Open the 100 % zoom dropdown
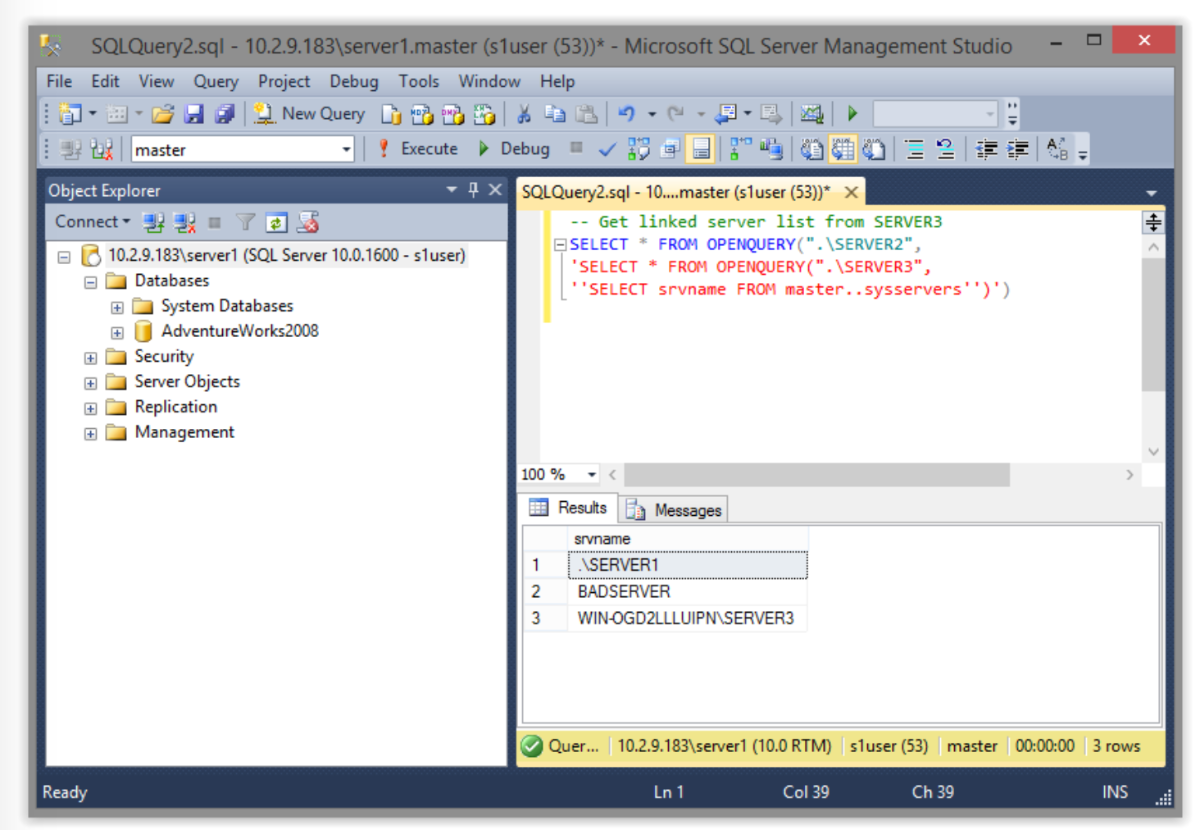The width and height of the screenshot is (1200, 830). point(591,475)
